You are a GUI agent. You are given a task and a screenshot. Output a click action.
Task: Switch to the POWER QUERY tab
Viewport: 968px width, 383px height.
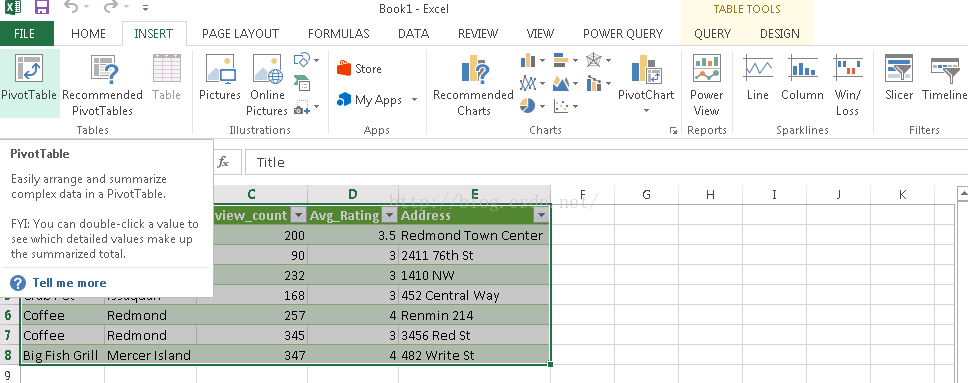pyautogui.click(x=623, y=33)
